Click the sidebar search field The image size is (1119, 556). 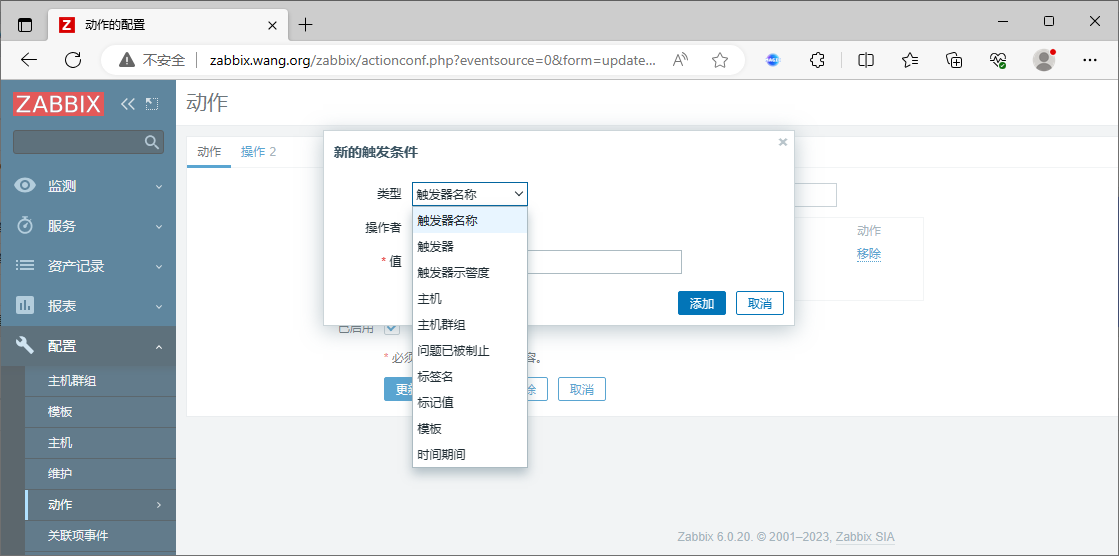point(88,142)
